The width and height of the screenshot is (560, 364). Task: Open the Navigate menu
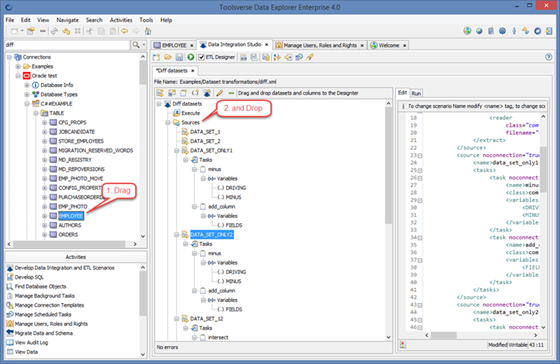(68, 20)
